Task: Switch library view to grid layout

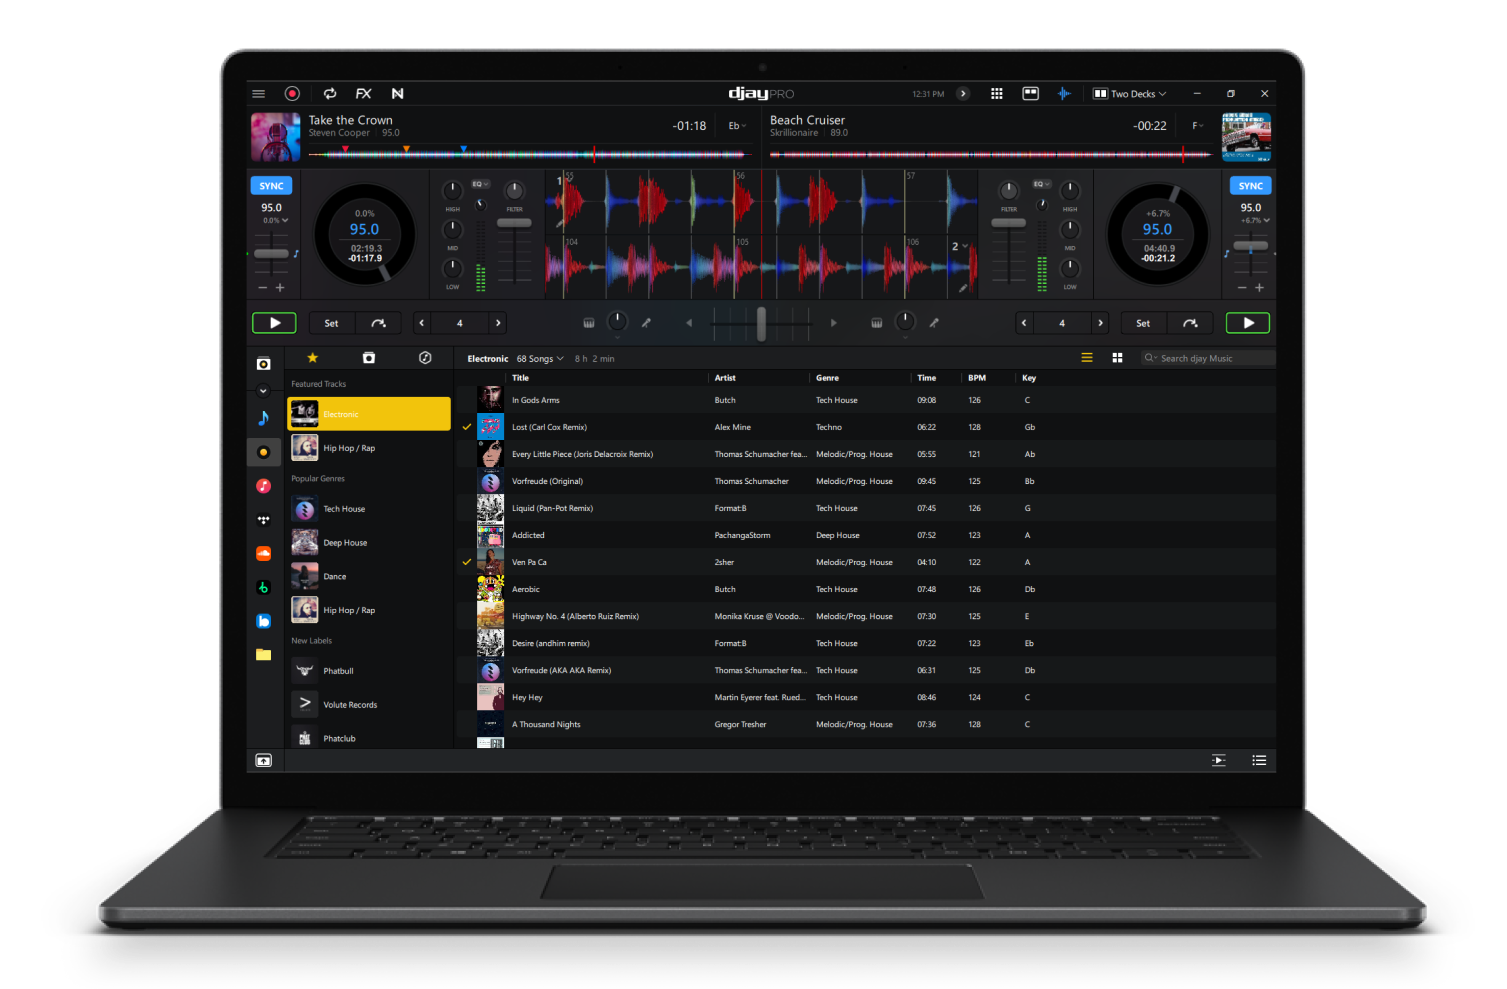Action: tap(1117, 357)
